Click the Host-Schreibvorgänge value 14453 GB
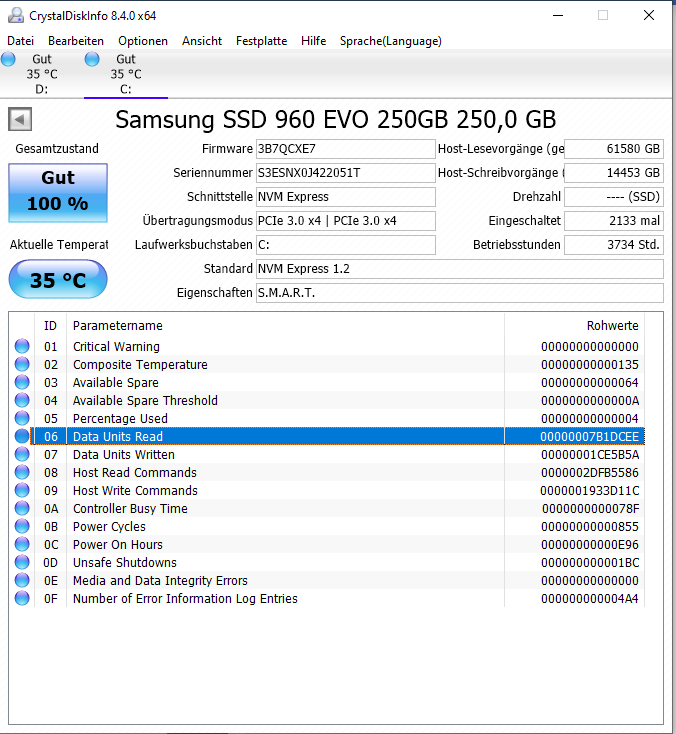This screenshot has height=734, width=676. tap(614, 173)
